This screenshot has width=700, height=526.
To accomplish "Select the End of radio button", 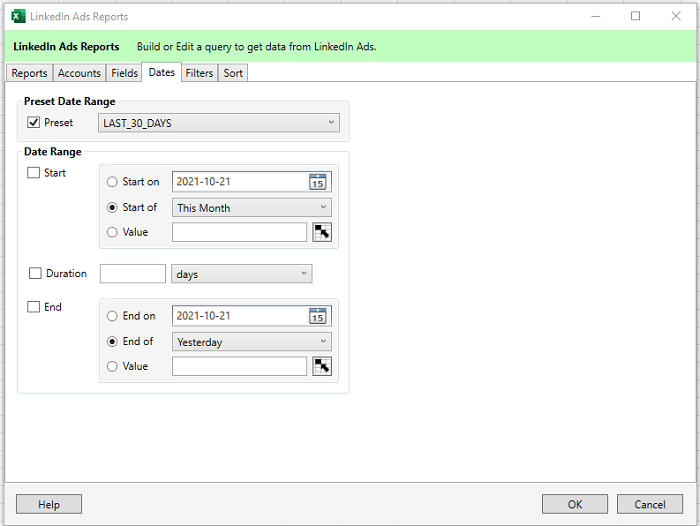I will pyautogui.click(x=112, y=342).
